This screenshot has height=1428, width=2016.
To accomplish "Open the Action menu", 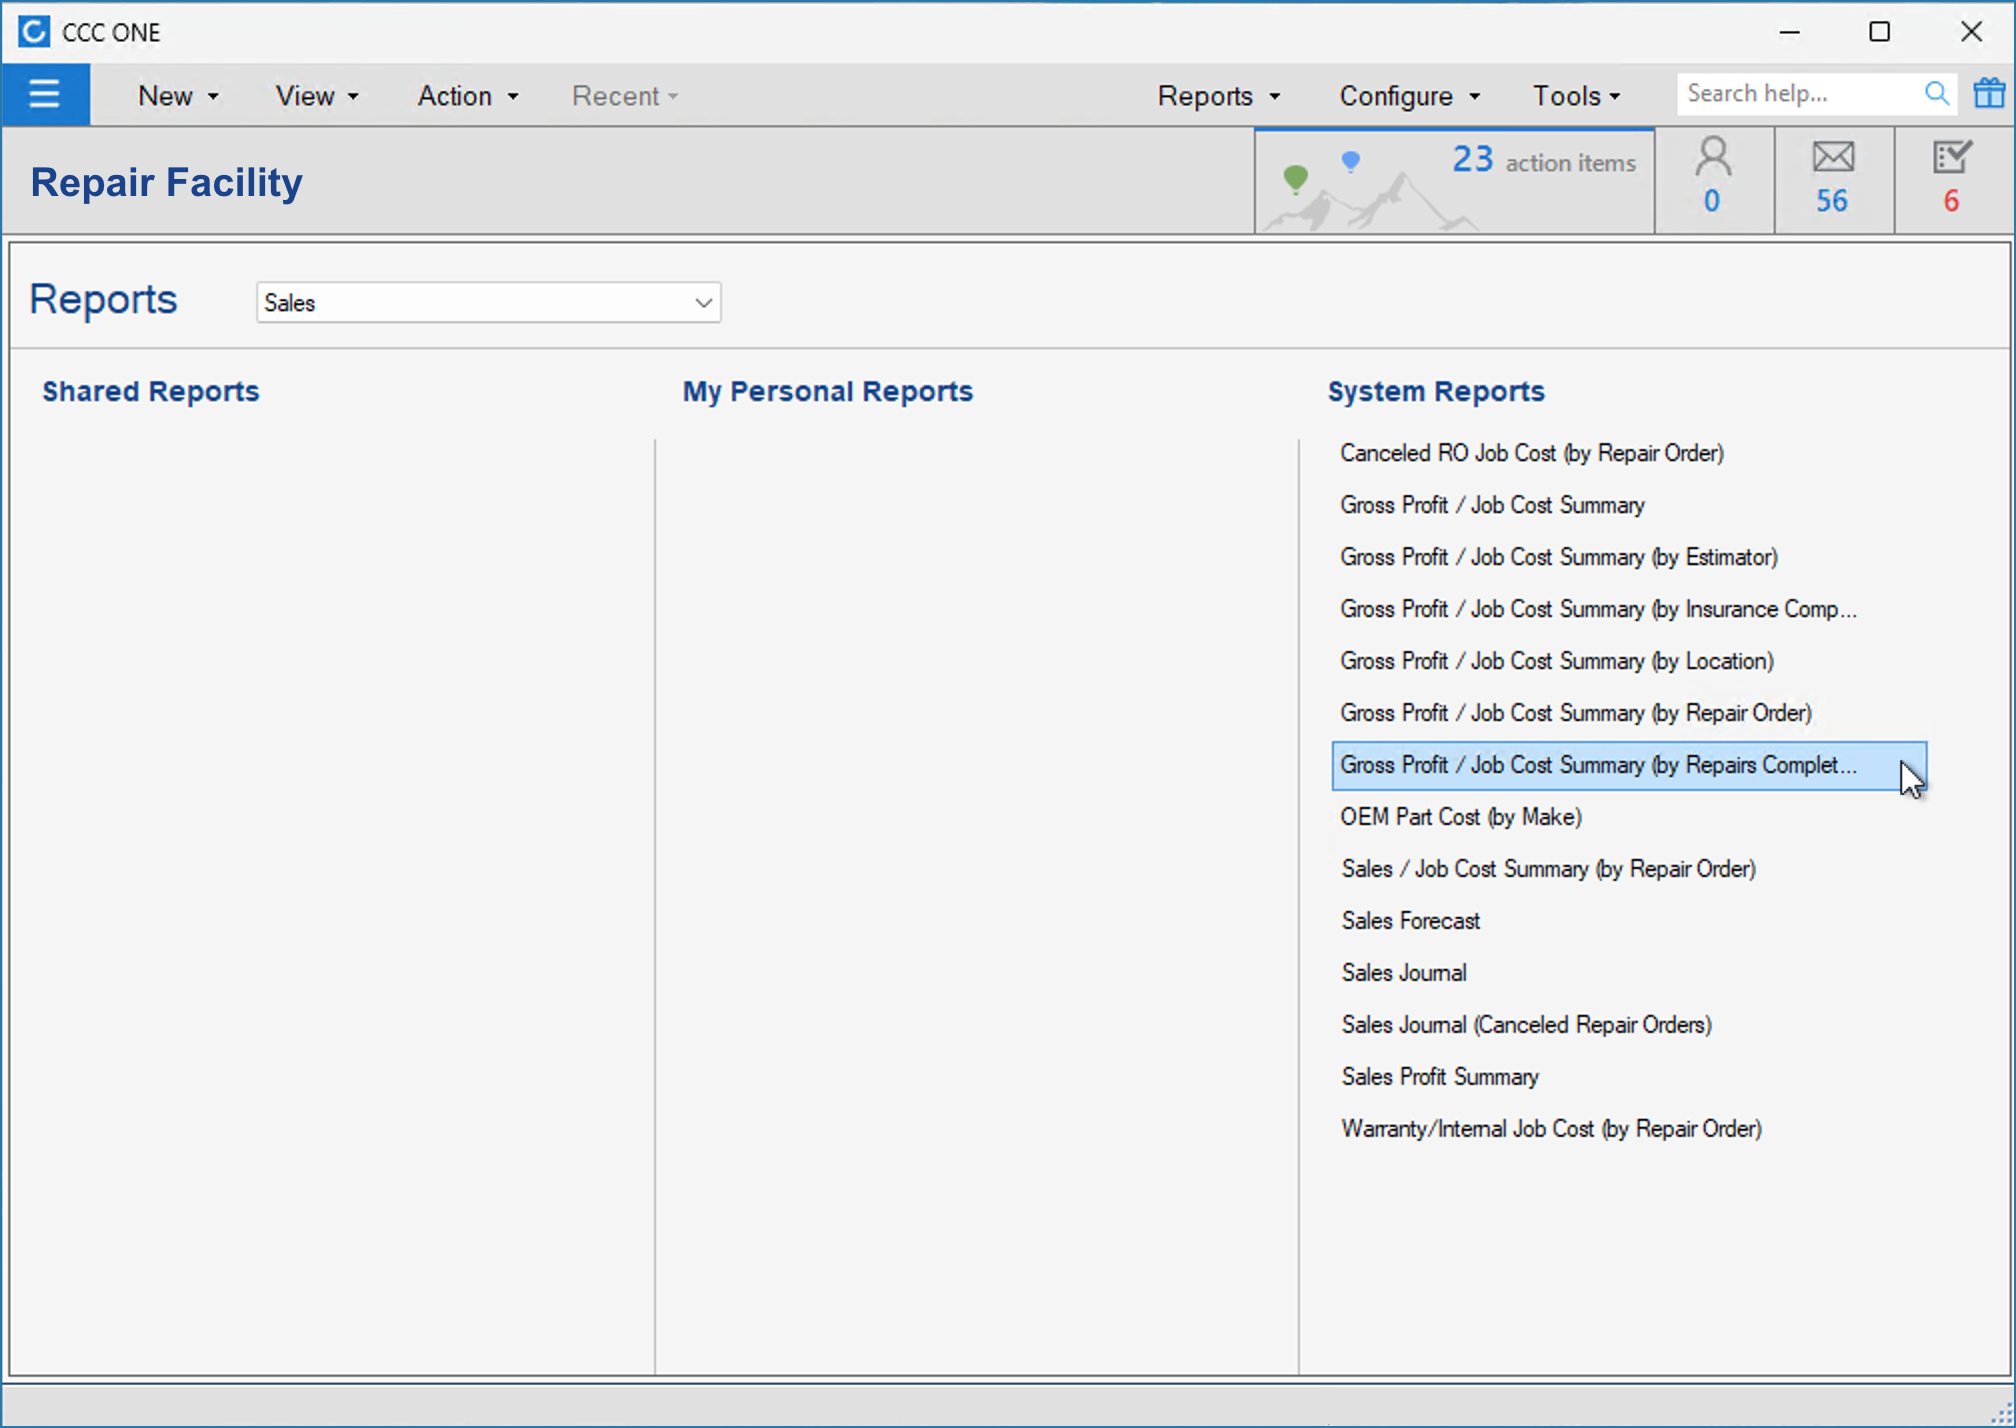I will pos(467,96).
